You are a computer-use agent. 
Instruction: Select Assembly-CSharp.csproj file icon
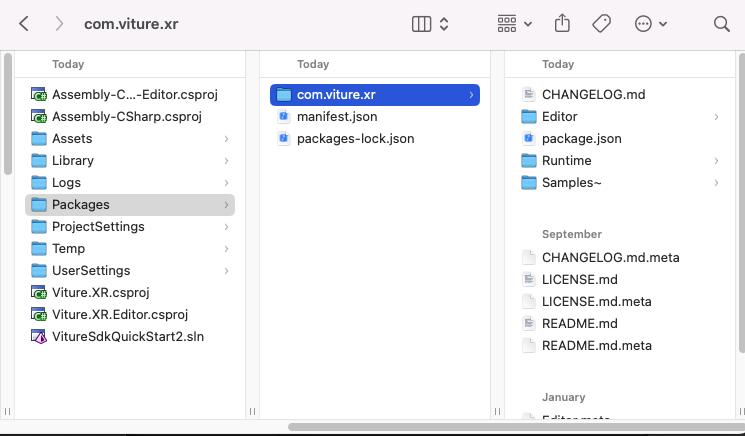[x=39, y=116]
